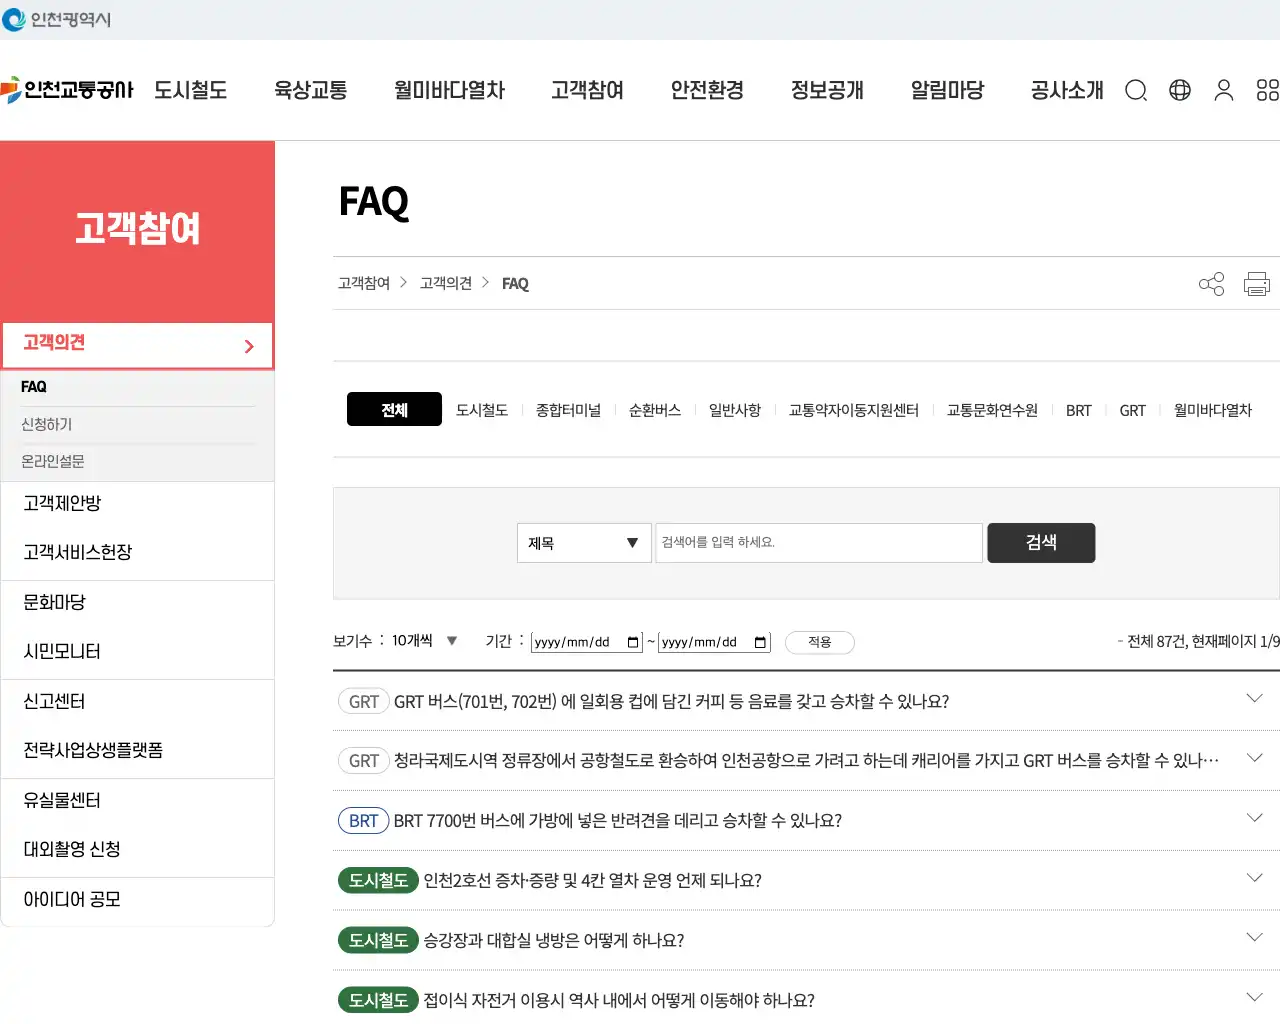Open FAQ in the sidebar submenu
The image size is (1280, 1024).
(x=34, y=387)
